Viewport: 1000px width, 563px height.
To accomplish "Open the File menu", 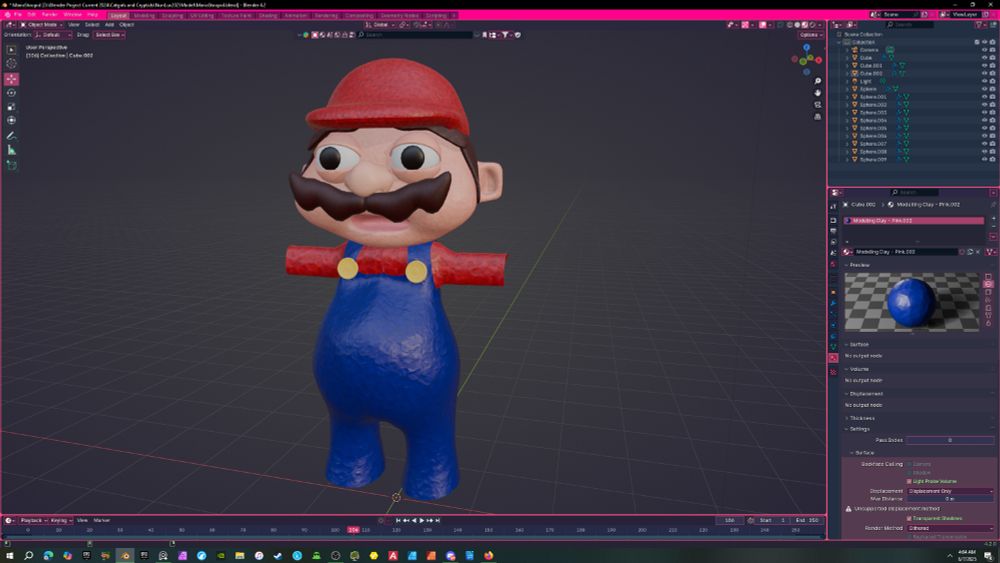I will [18, 15].
